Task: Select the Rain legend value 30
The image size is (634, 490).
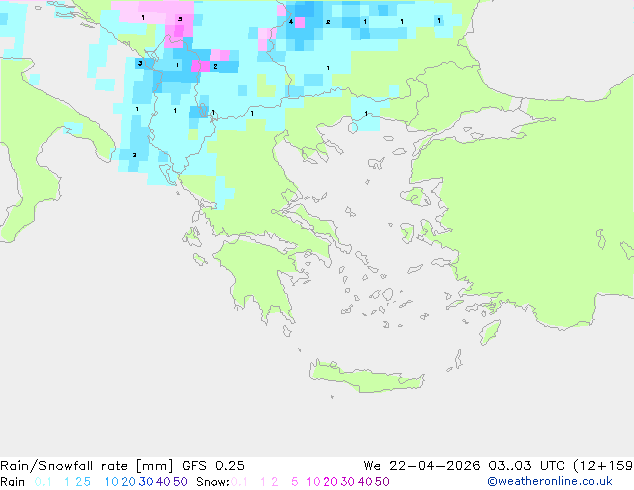Action: point(146,482)
